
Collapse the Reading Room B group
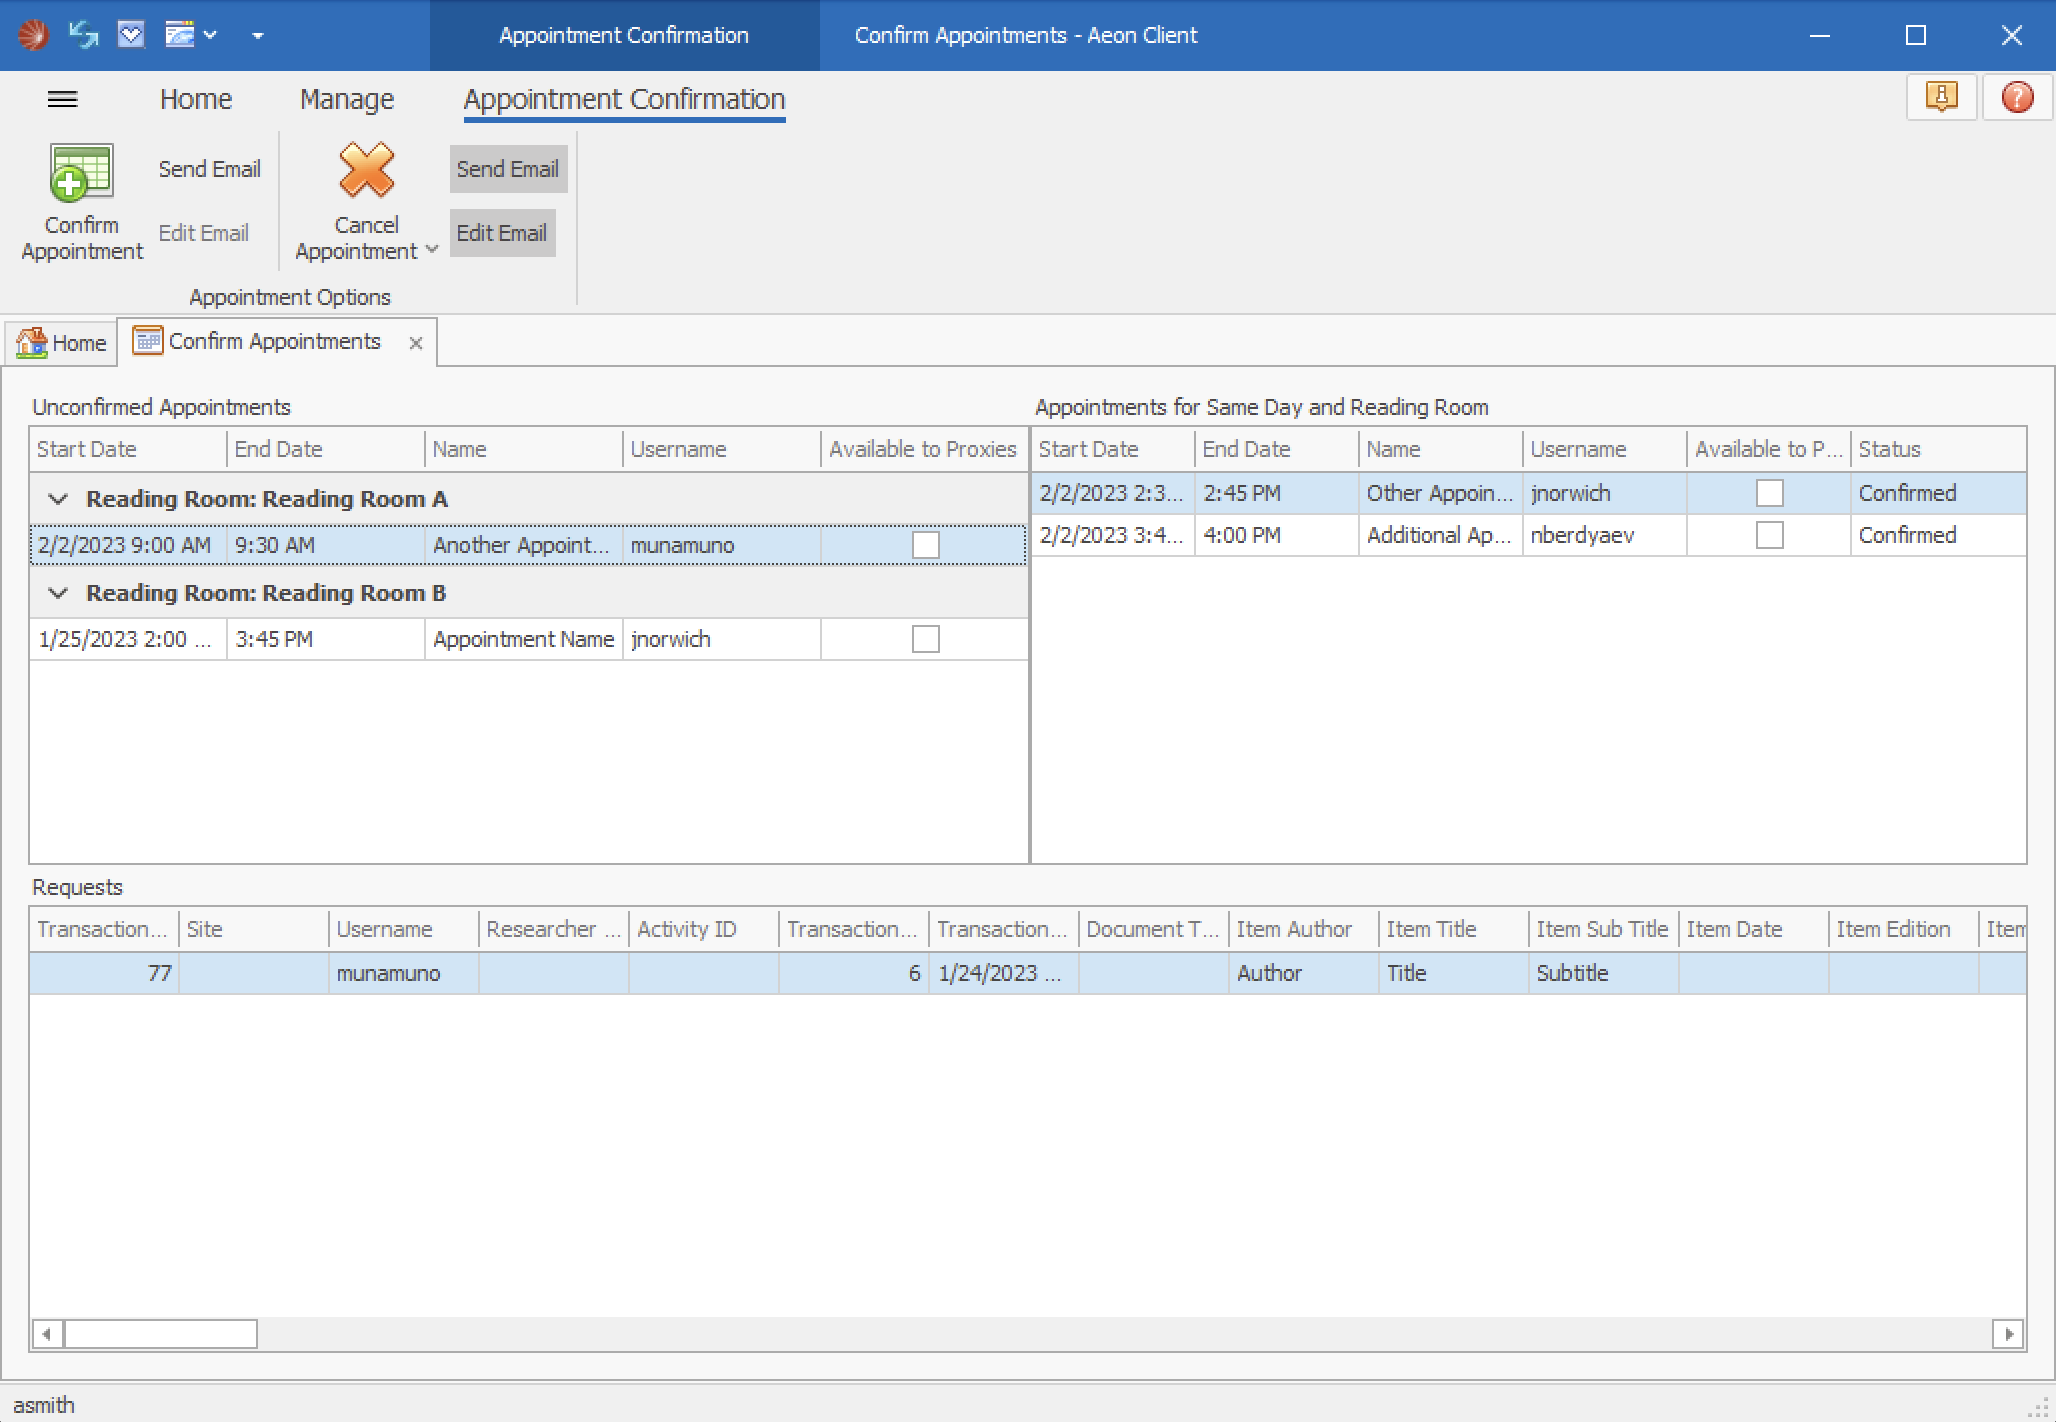click(57, 592)
